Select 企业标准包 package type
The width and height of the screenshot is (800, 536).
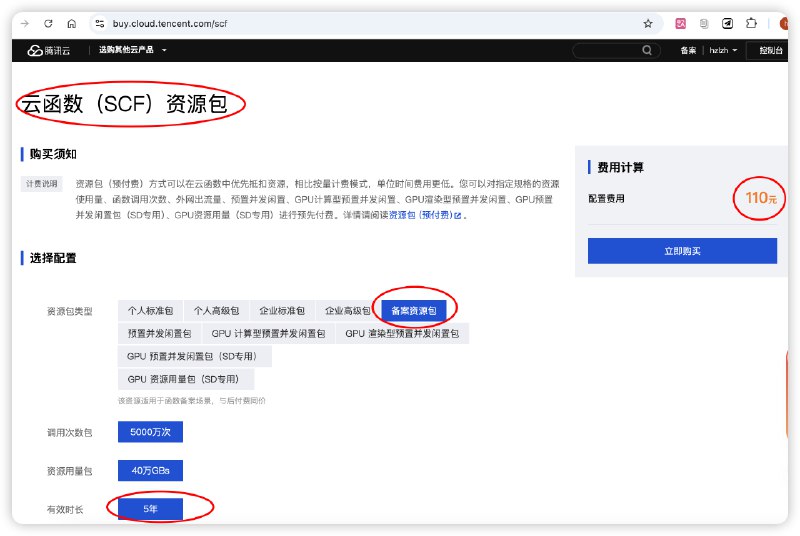click(x=282, y=311)
